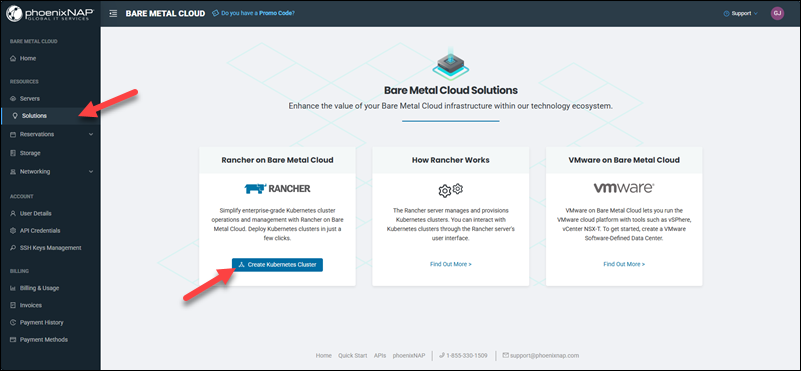801x371 pixels.
Task: Click the Payment History clock icon
Action: click(x=13, y=322)
